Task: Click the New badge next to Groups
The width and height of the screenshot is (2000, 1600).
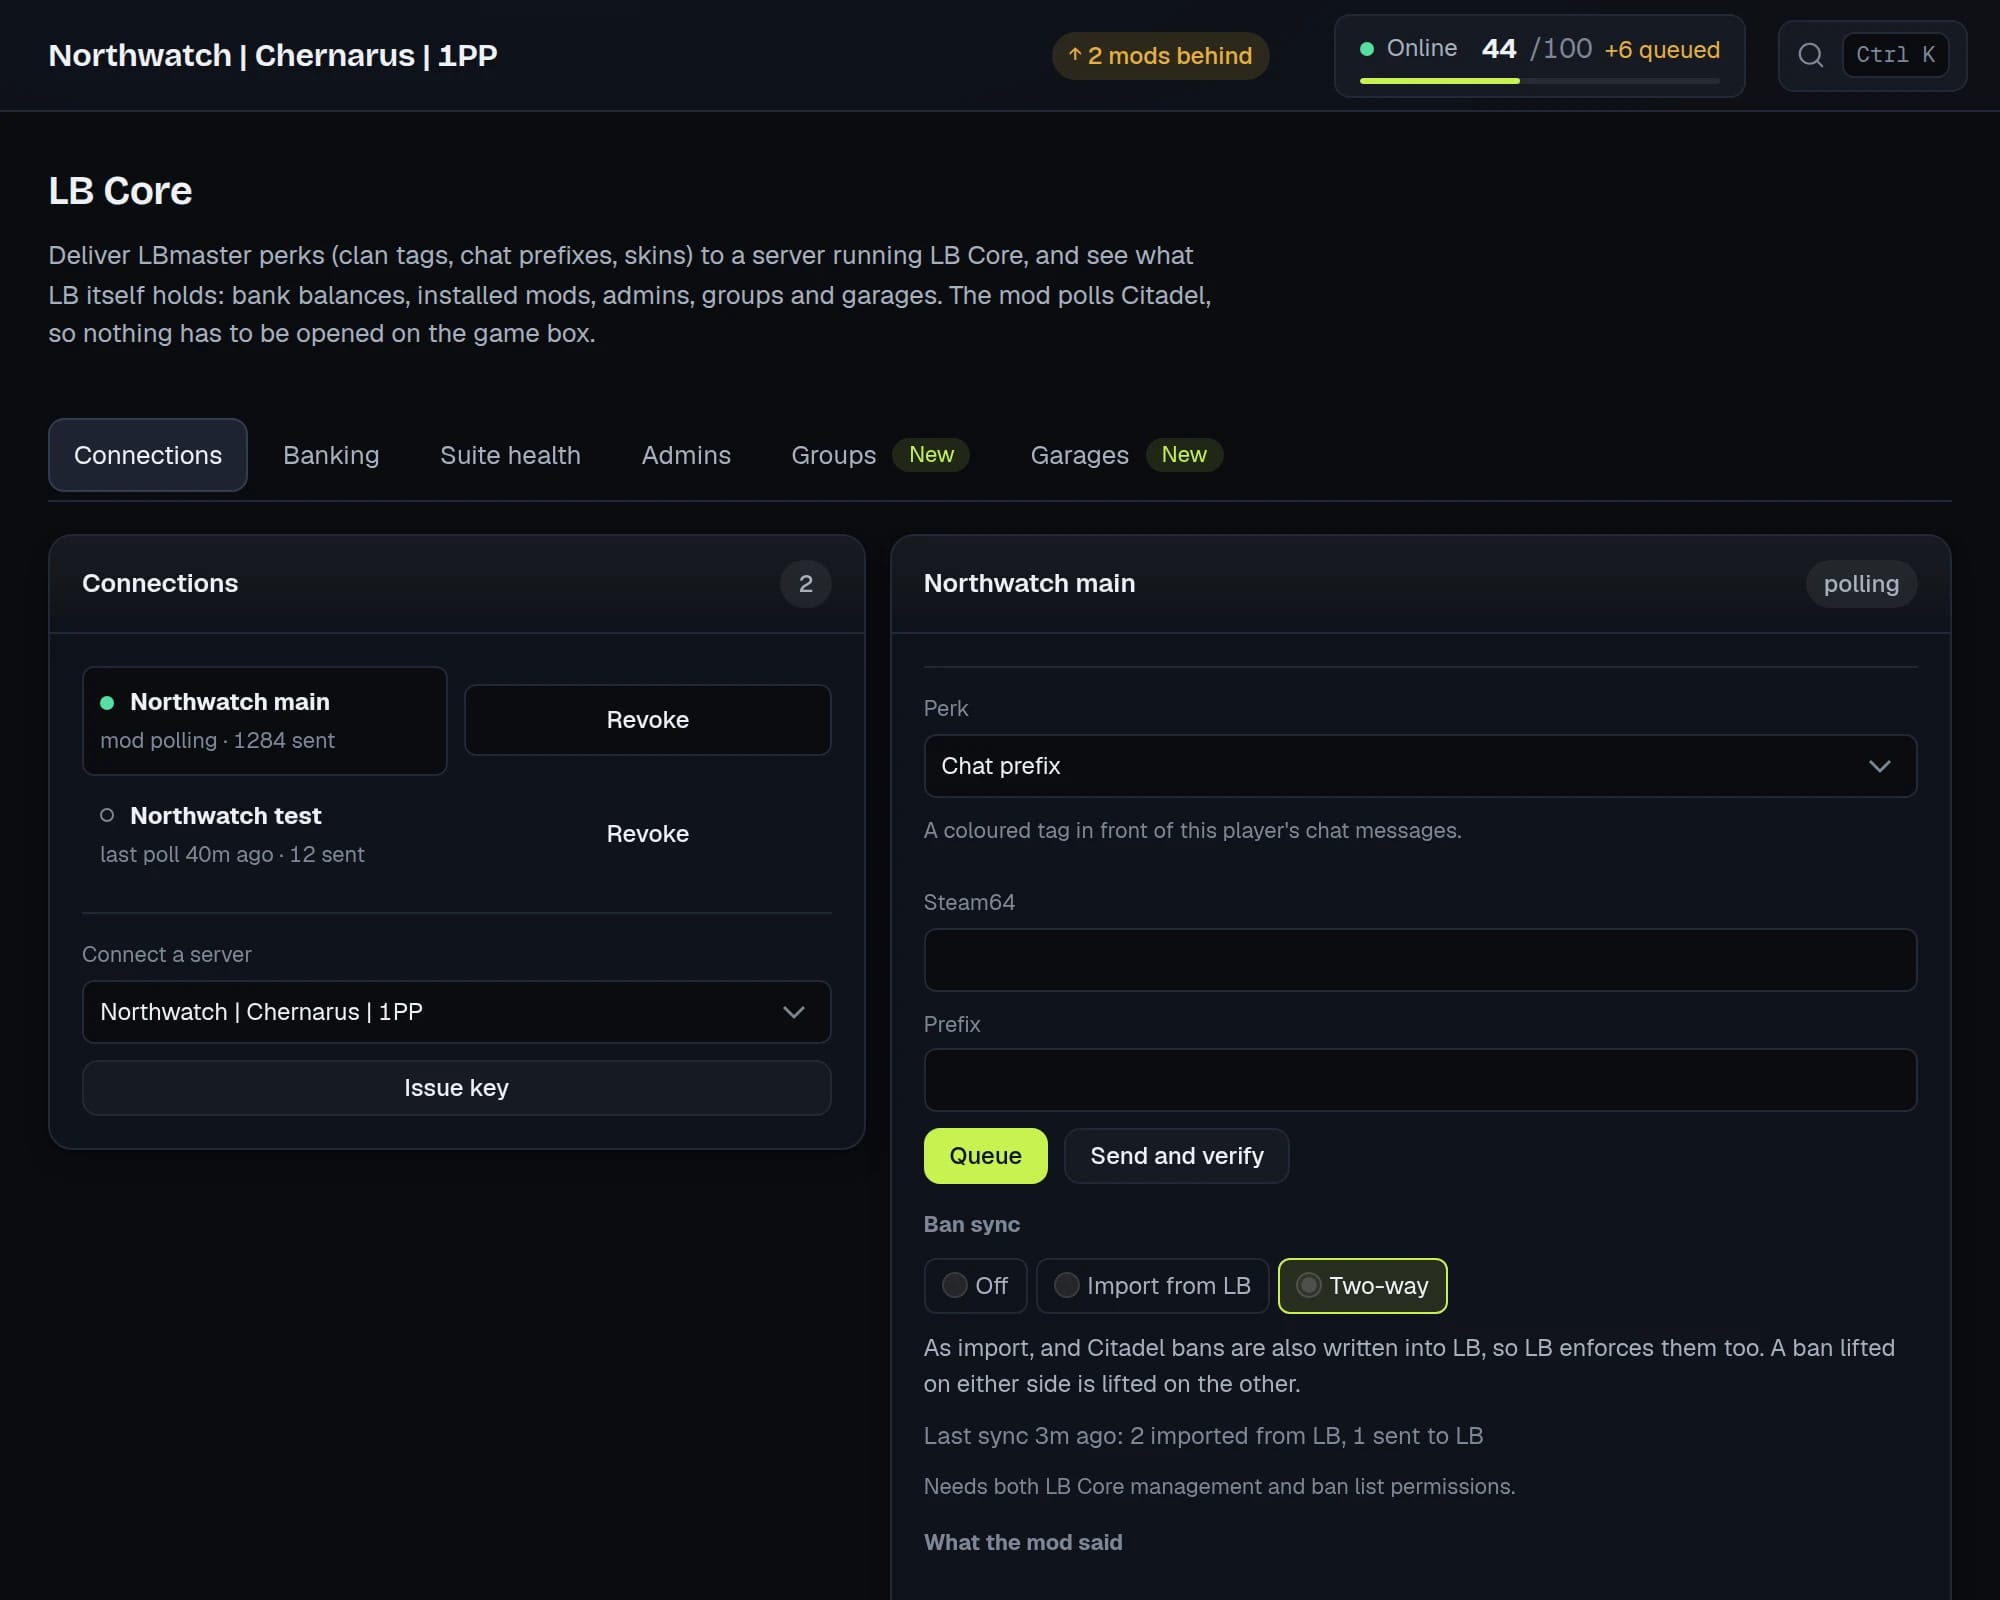Action: (931, 455)
